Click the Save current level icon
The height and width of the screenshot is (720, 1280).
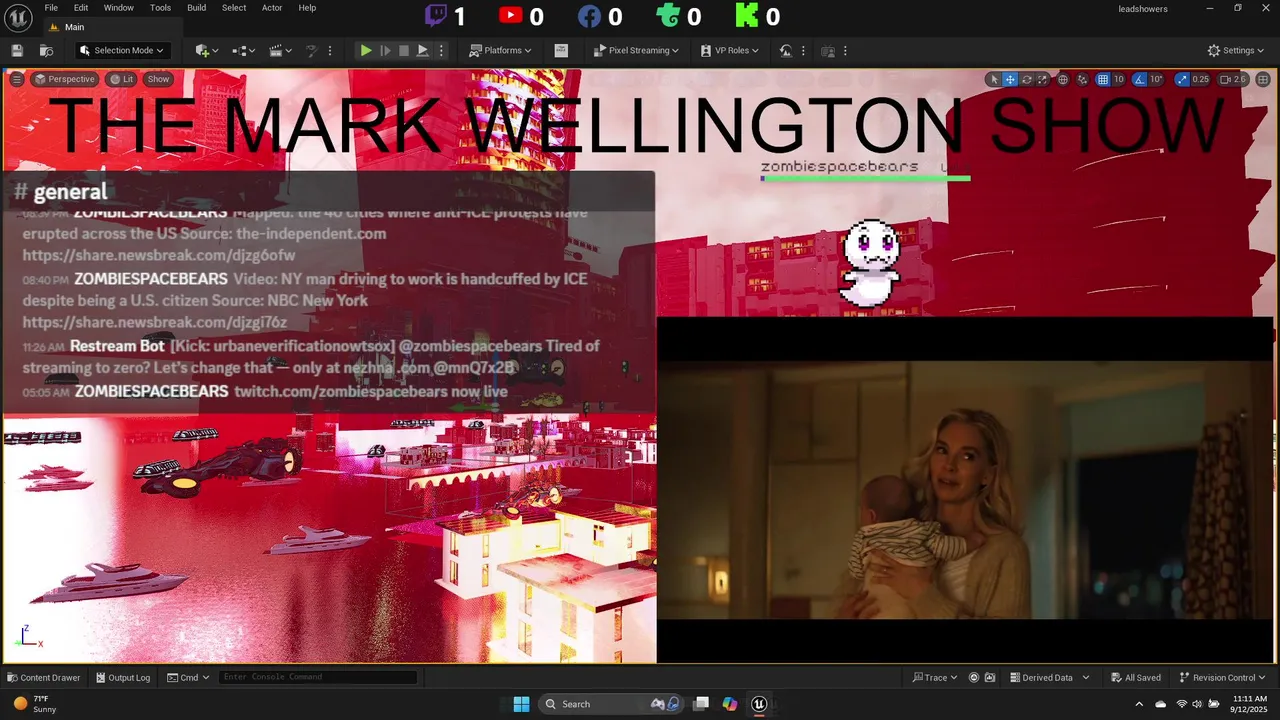17,50
